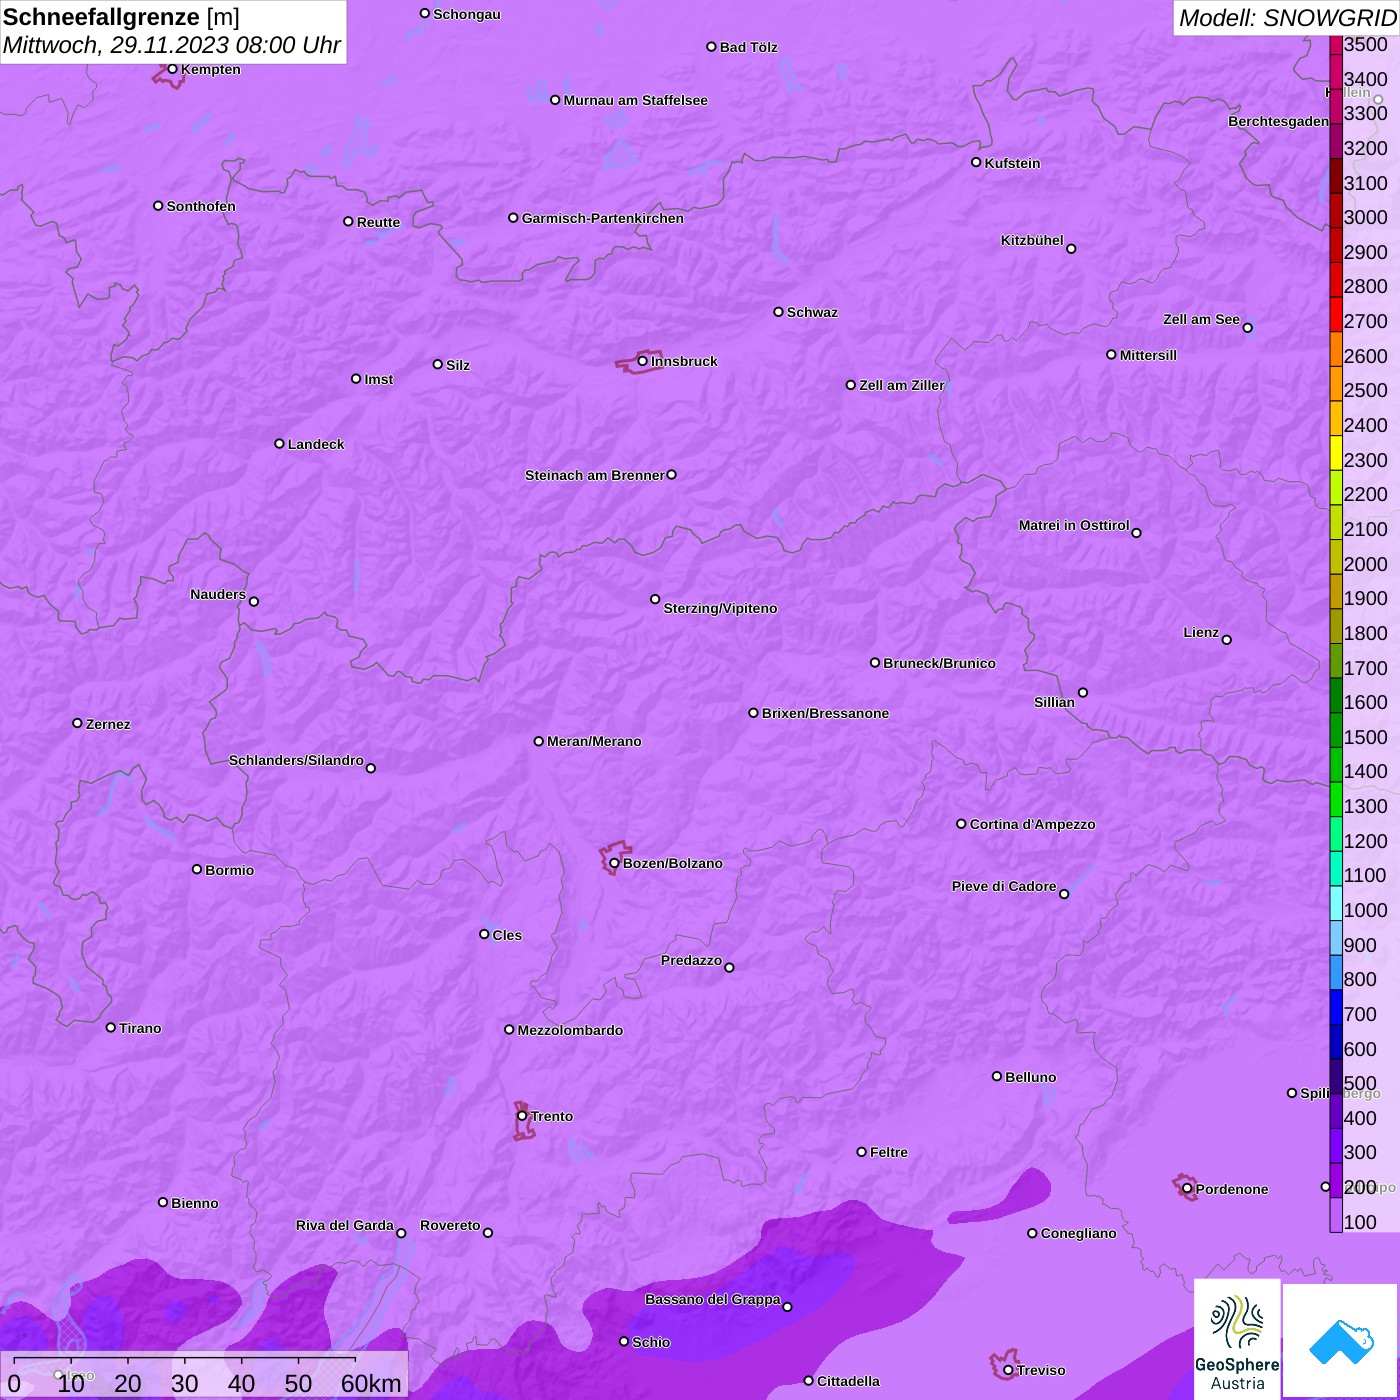The height and width of the screenshot is (1400, 1400).
Task: Click the Bassano del Grappa label
Action: pos(713,1299)
